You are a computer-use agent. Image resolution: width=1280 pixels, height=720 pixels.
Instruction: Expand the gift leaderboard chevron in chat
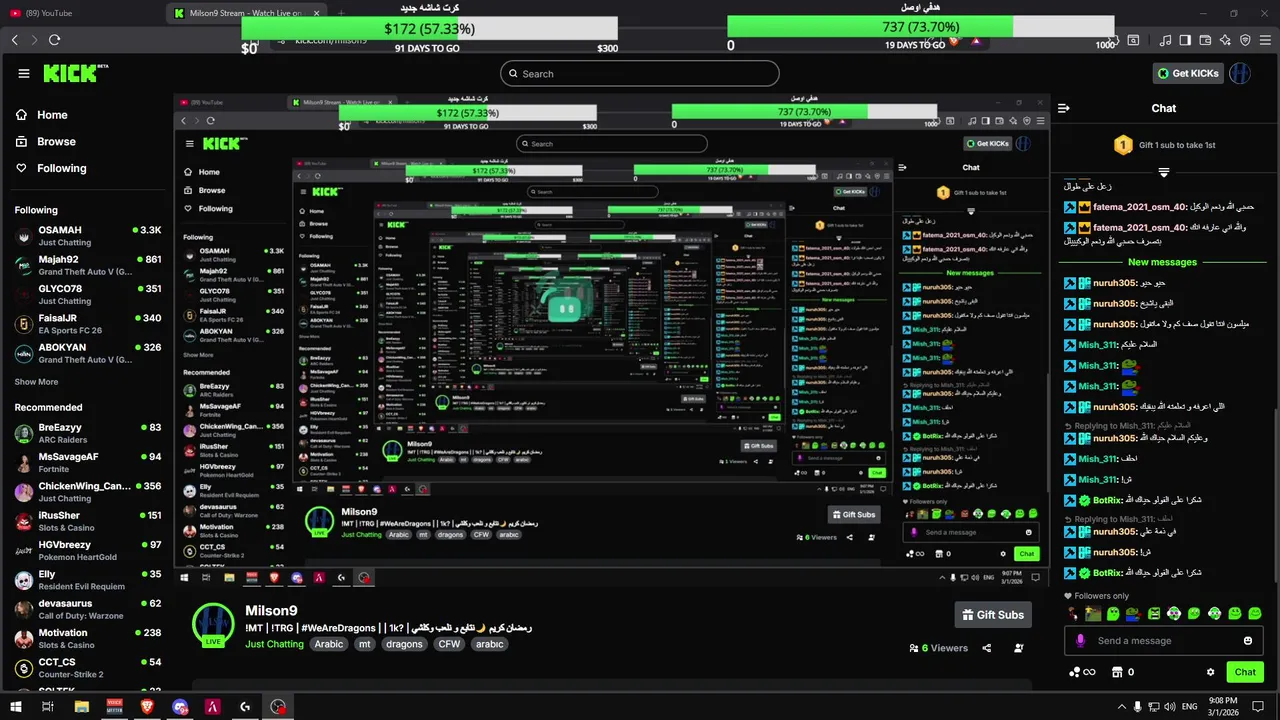coord(1163,172)
